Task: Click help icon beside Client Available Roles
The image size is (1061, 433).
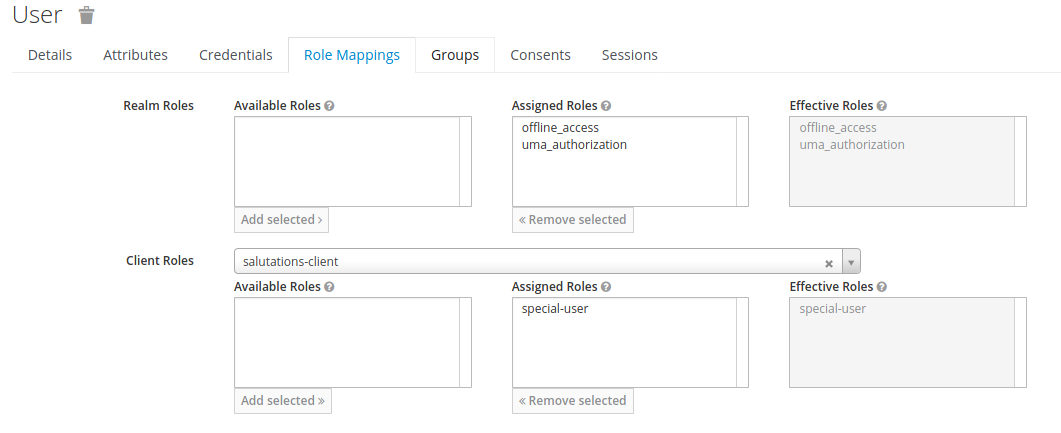Action: click(x=330, y=287)
